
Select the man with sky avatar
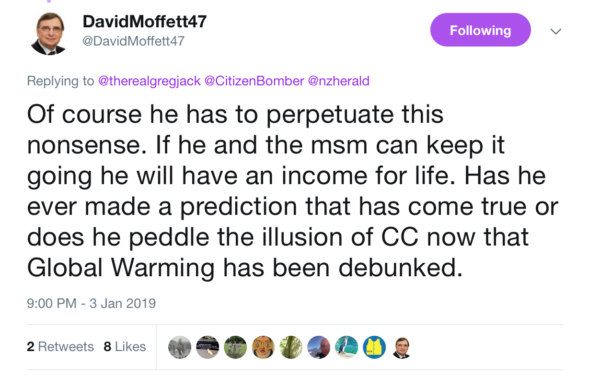click(319, 347)
